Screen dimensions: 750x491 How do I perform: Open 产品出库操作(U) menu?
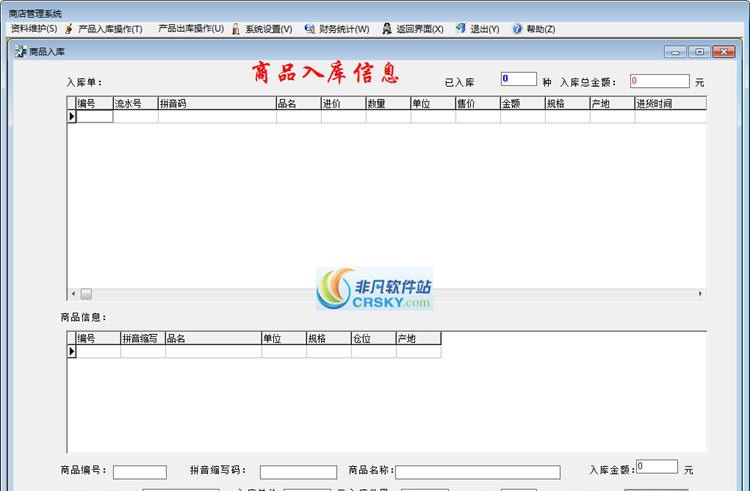click(191, 29)
